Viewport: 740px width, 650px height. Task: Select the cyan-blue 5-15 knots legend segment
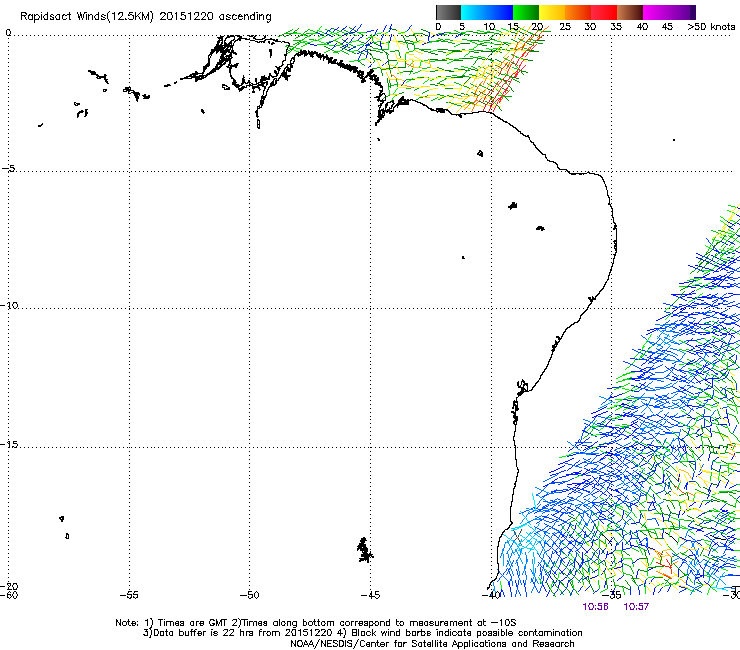coord(487,12)
